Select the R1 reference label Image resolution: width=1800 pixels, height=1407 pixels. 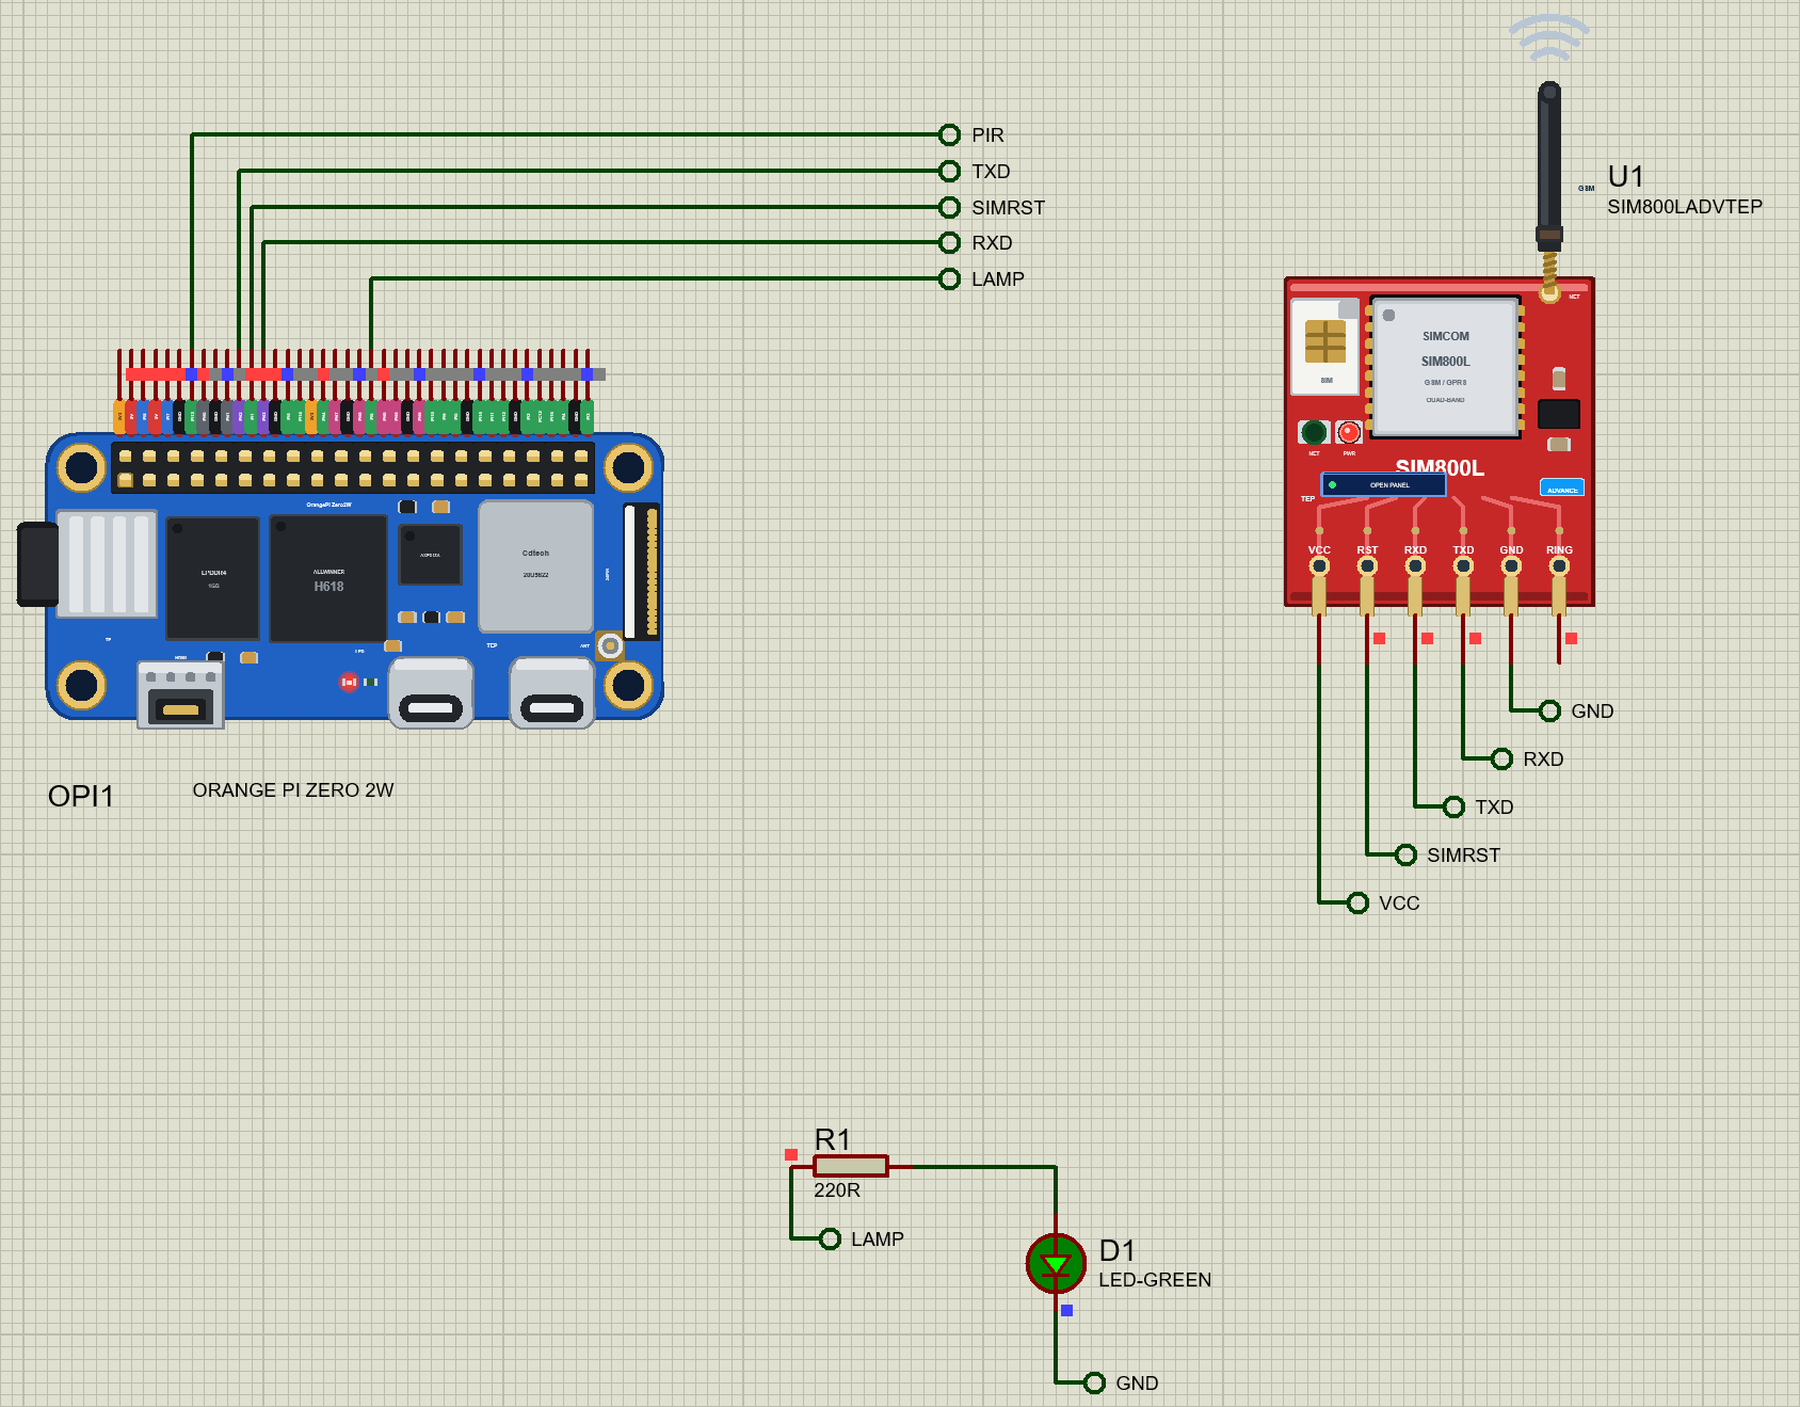(x=832, y=1139)
